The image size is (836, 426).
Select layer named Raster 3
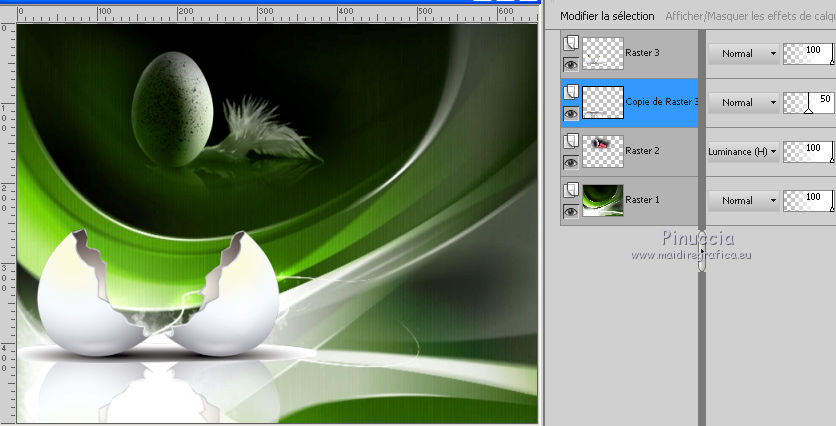pyautogui.click(x=642, y=52)
